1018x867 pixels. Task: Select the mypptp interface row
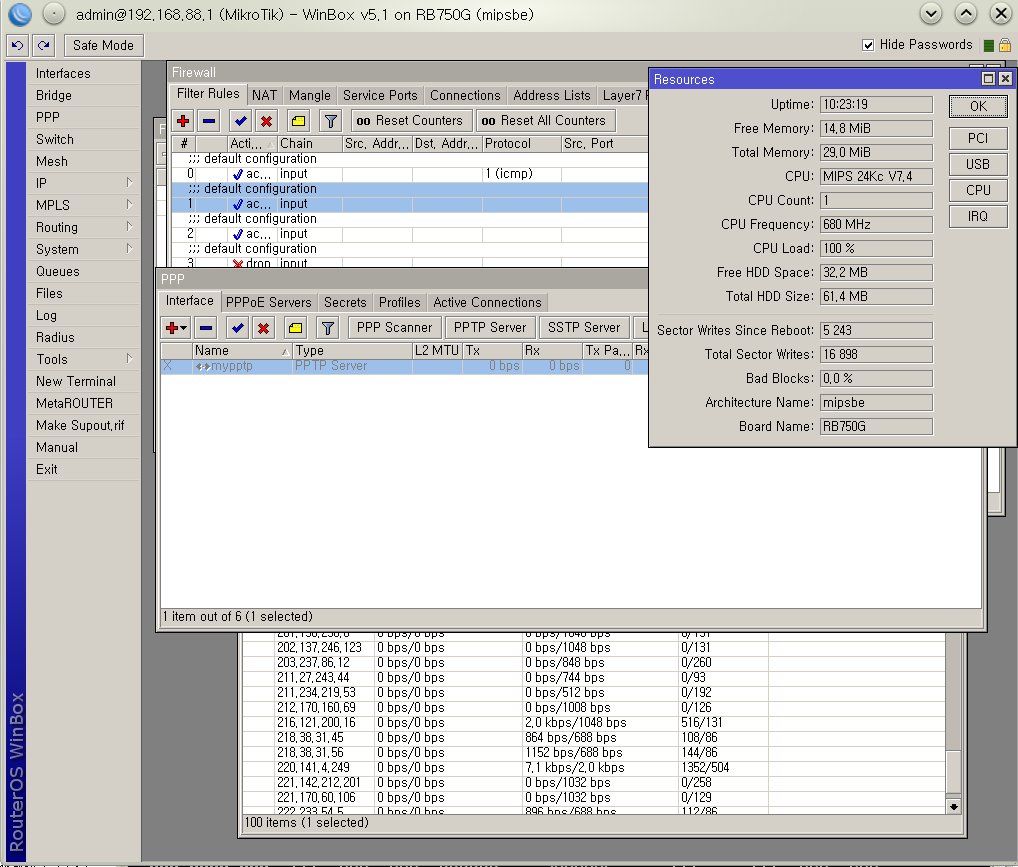(x=404, y=366)
